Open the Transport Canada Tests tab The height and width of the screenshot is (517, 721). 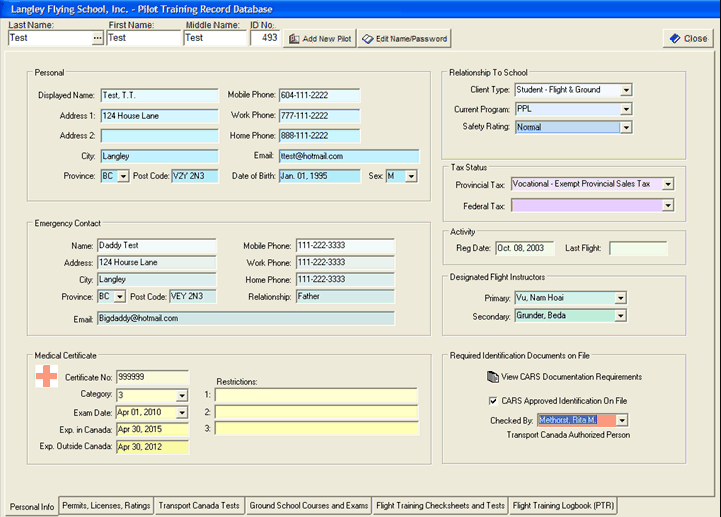coord(199,506)
